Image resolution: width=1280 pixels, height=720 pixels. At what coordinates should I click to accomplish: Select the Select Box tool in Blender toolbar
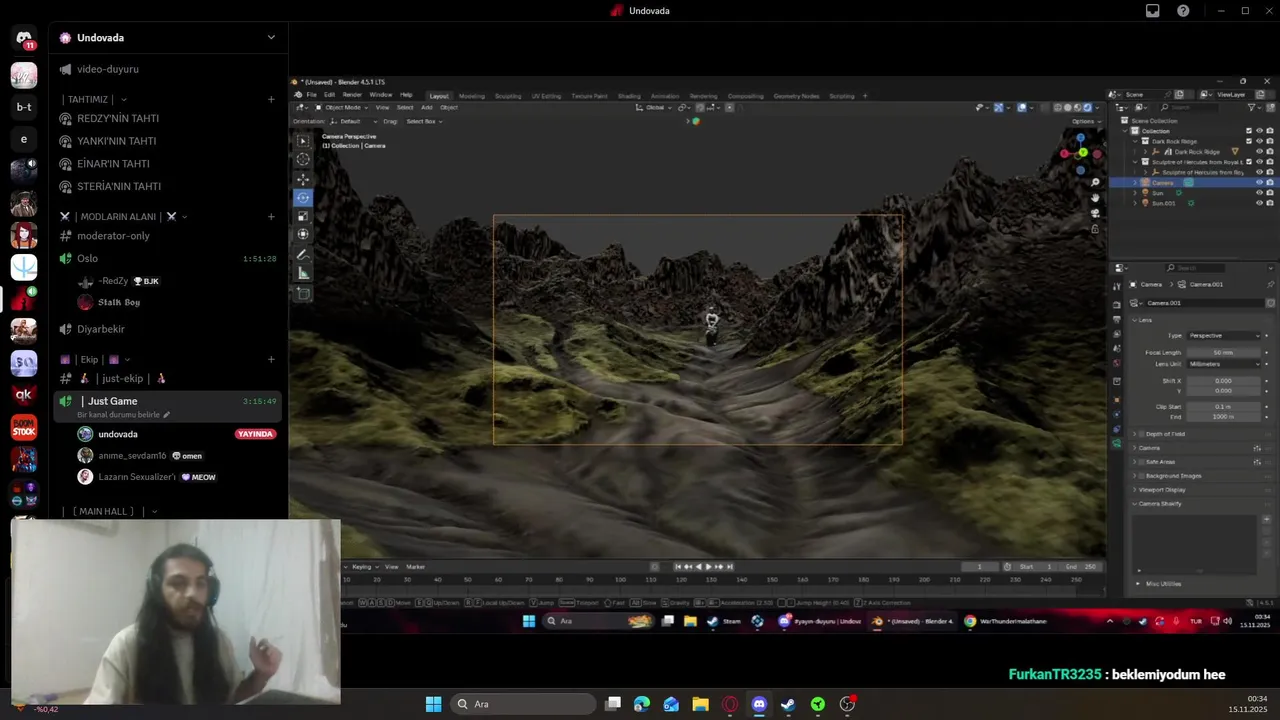click(x=303, y=141)
